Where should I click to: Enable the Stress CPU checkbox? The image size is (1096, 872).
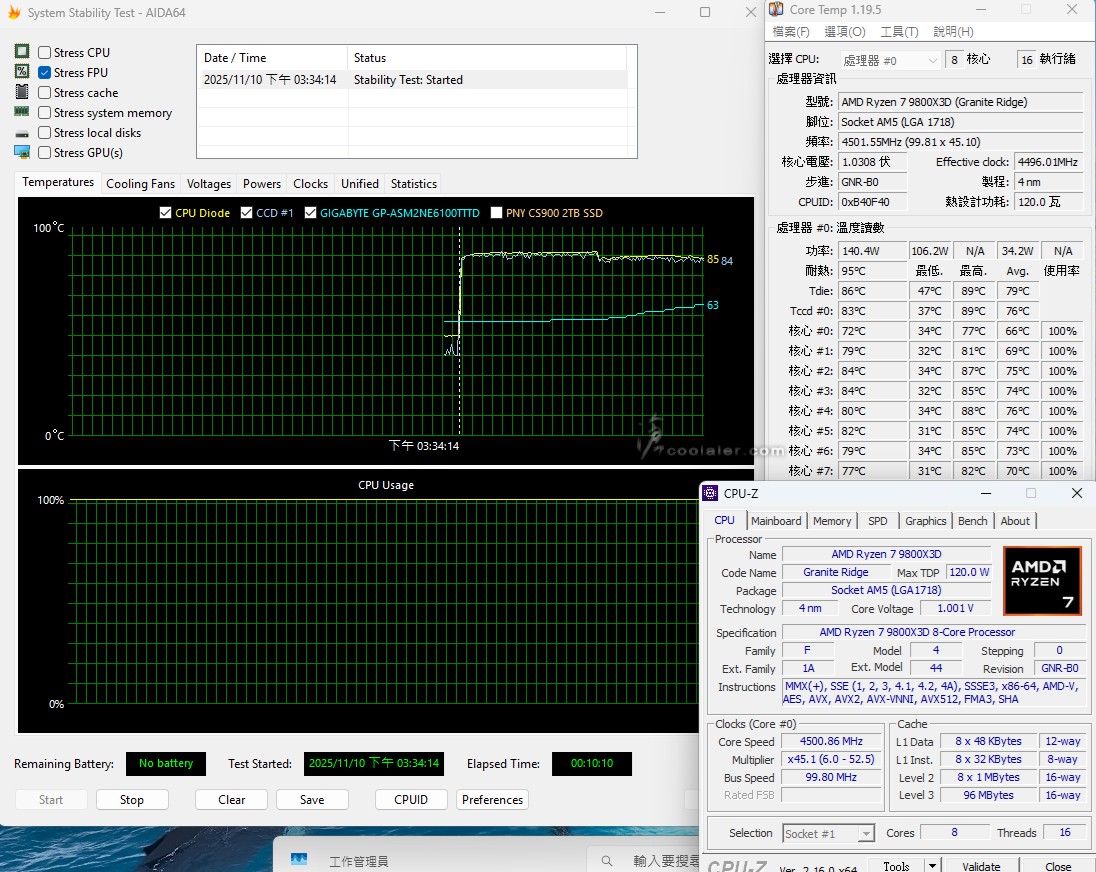[45, 52]
